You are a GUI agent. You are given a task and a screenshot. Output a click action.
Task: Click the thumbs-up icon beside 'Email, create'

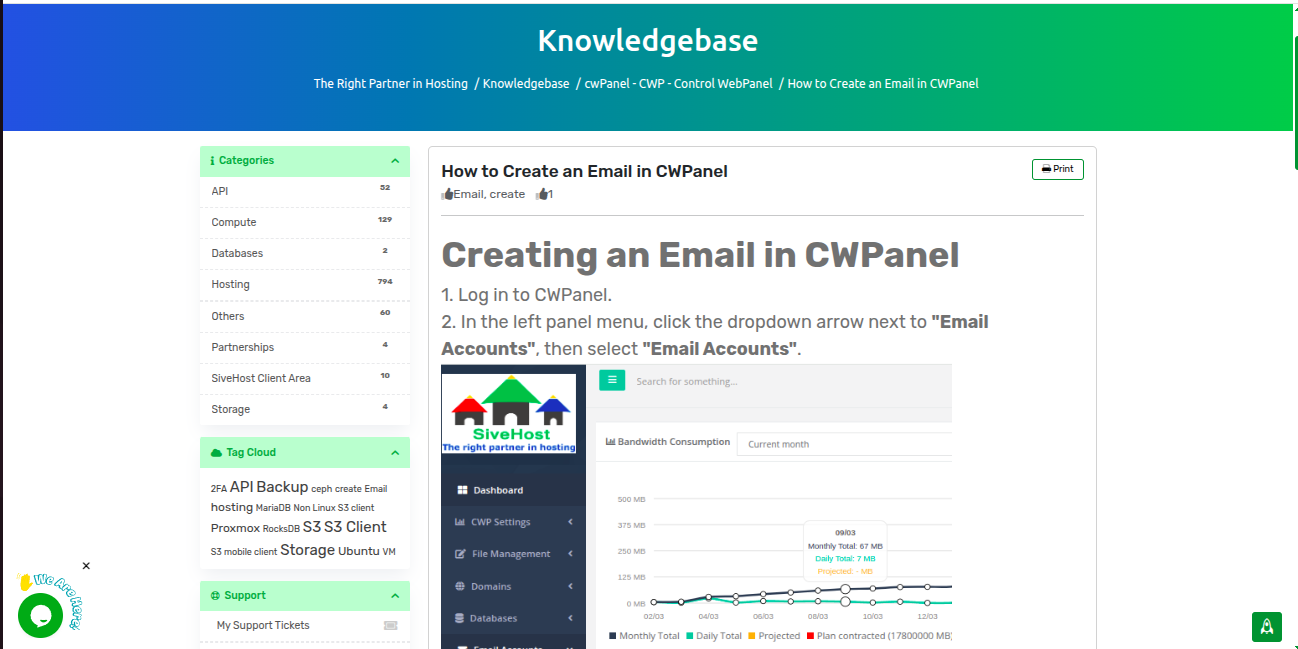point(447,194)
